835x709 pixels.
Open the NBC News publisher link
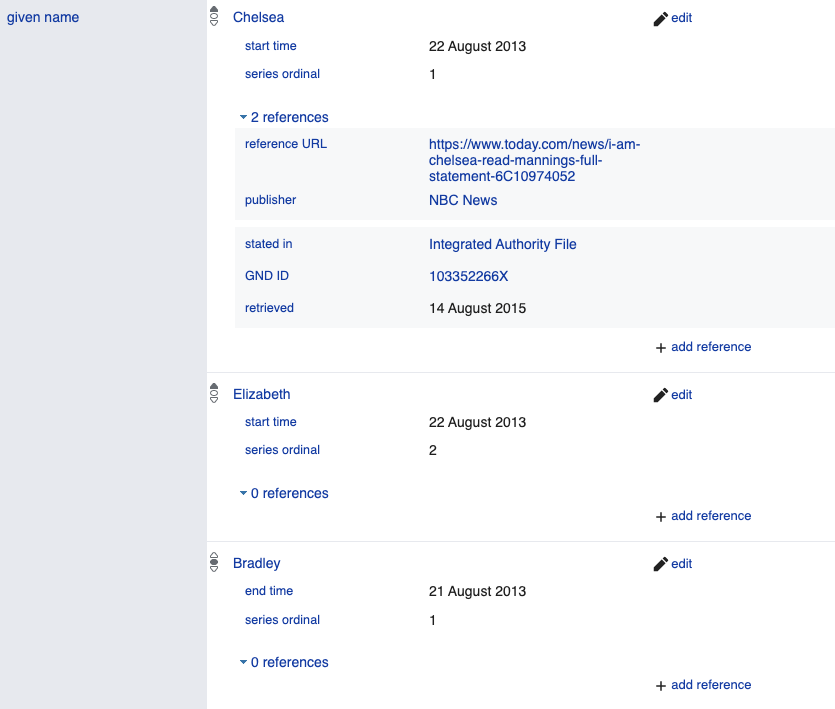tap(463, 200)
